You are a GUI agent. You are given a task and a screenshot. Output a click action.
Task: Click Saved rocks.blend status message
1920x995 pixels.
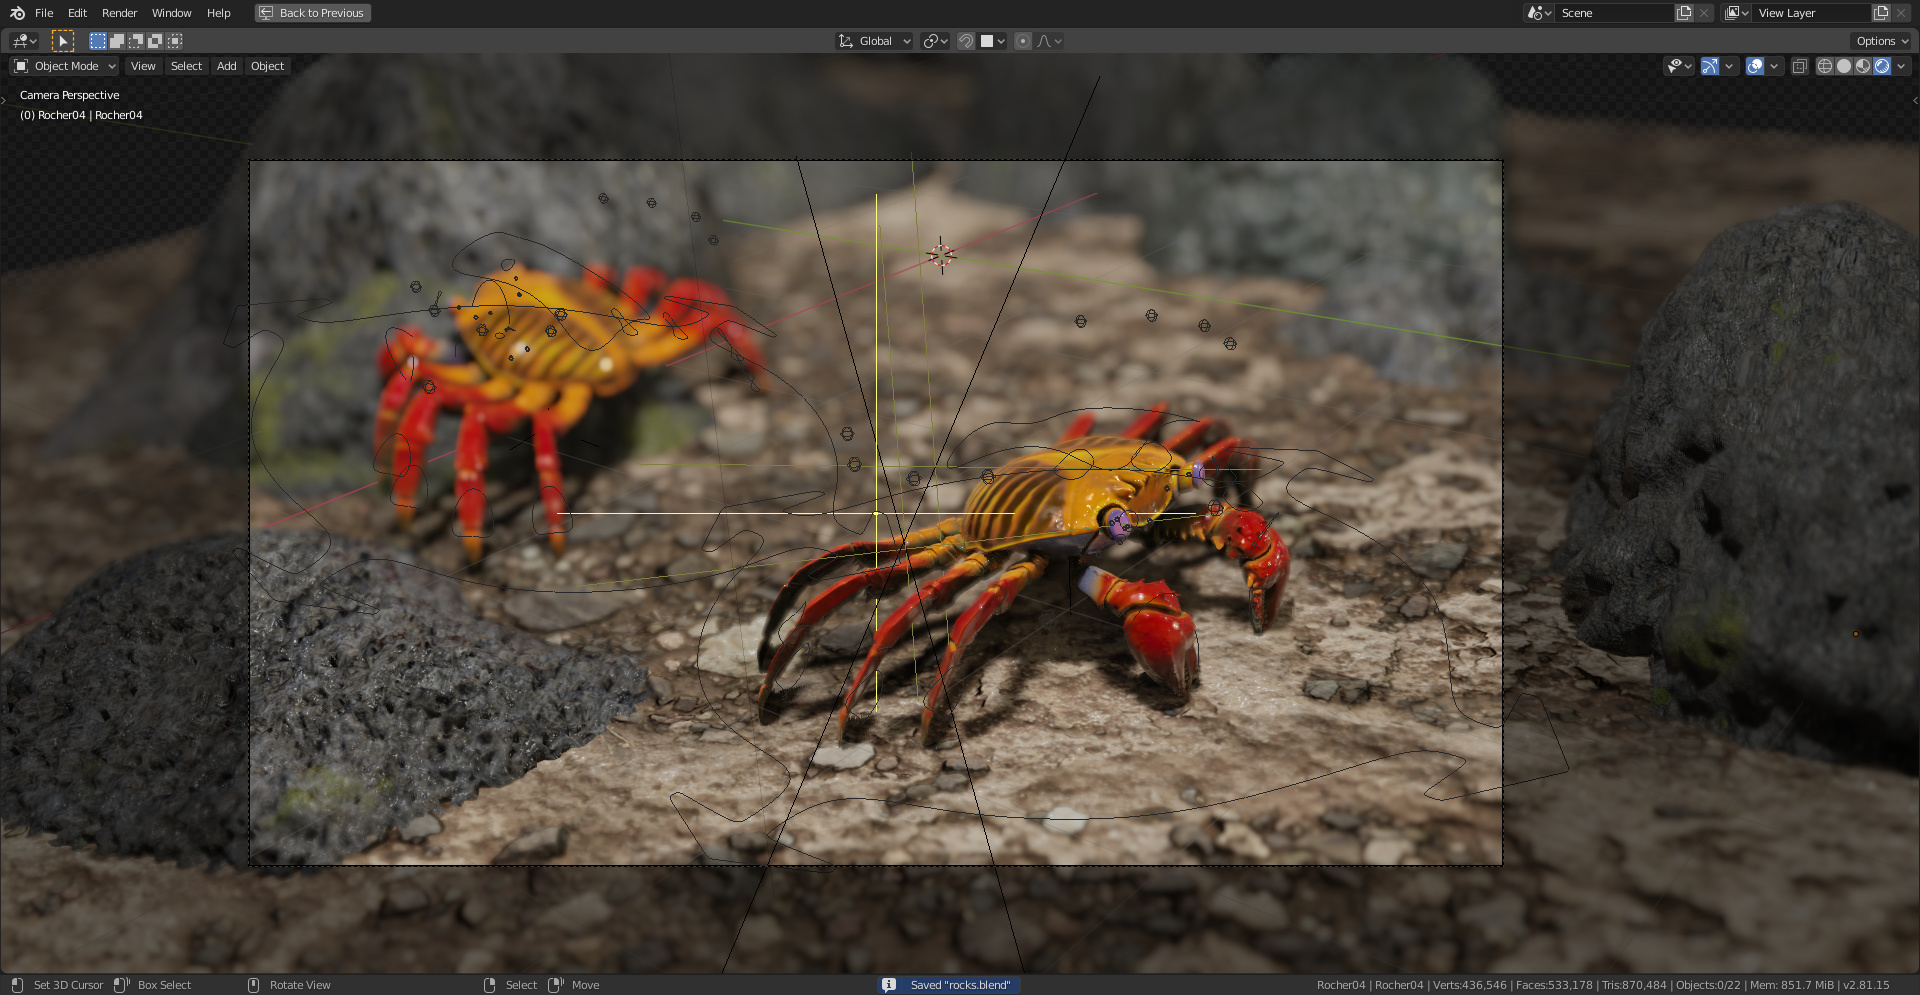coord(960,985)
